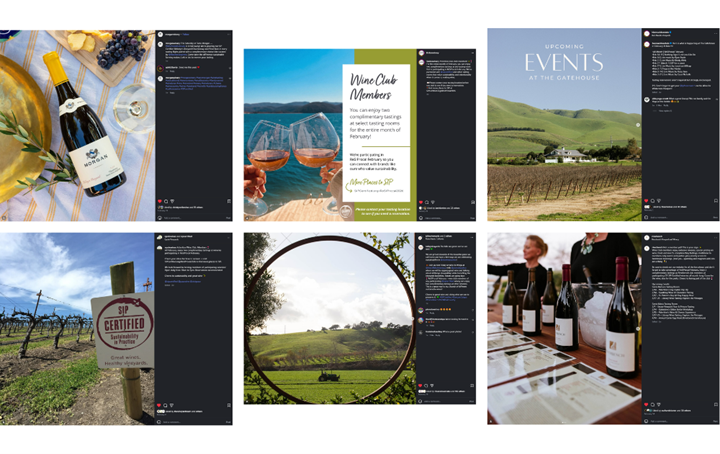Bookmark the Morgan wine bottle post

click(x=228, y=201)
